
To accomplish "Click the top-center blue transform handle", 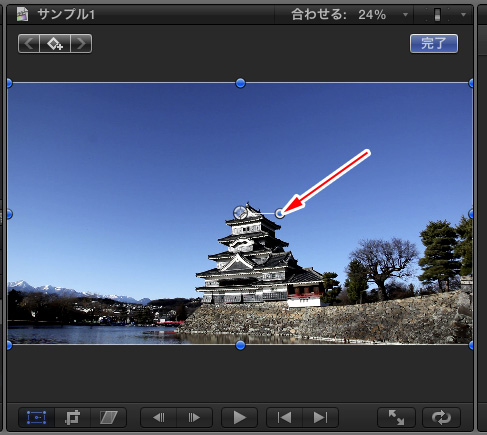I will (240, 83).
